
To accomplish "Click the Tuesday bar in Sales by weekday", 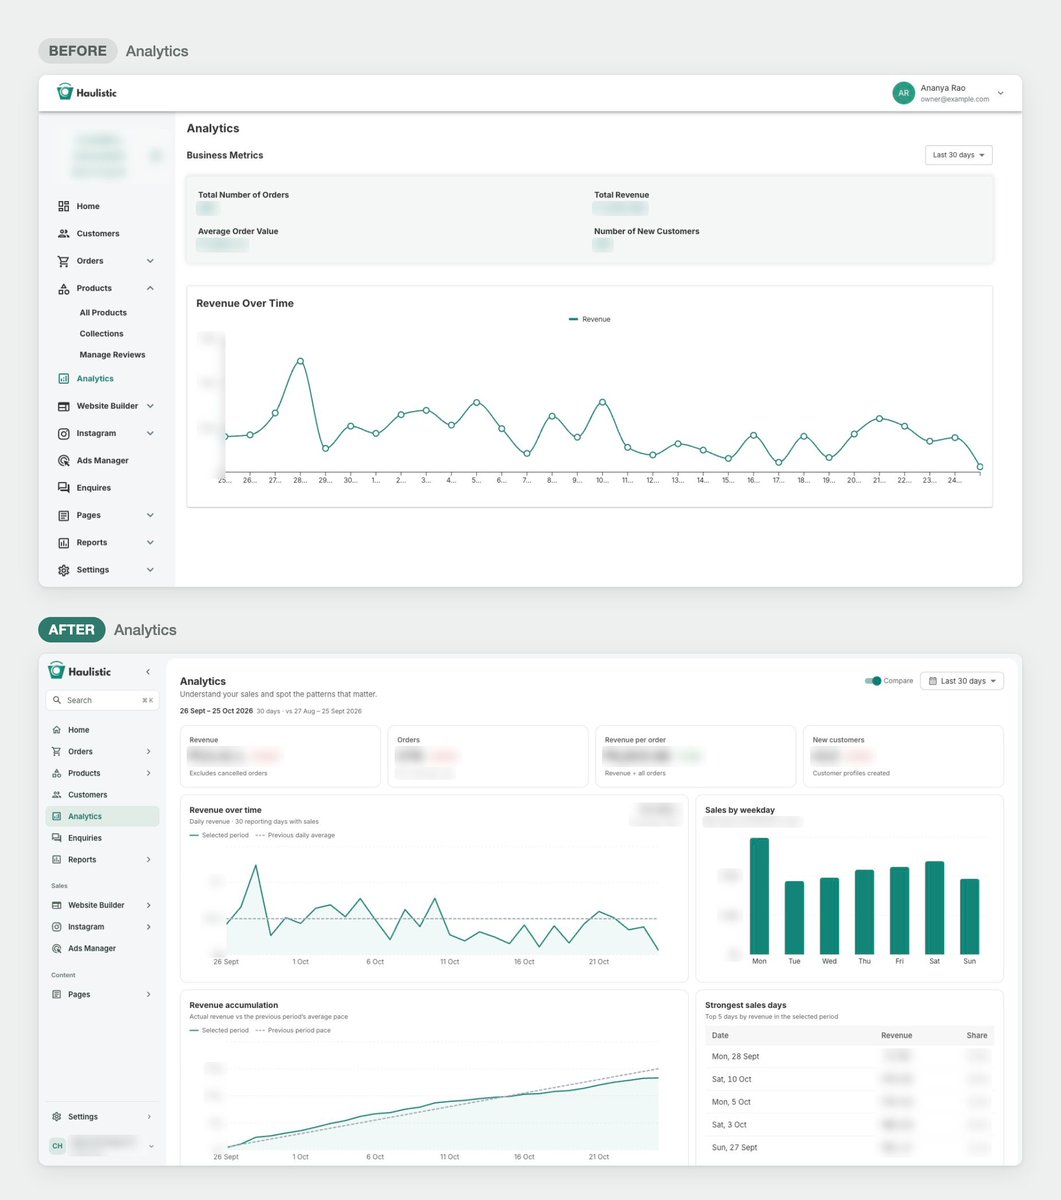I will pos(794,918).
